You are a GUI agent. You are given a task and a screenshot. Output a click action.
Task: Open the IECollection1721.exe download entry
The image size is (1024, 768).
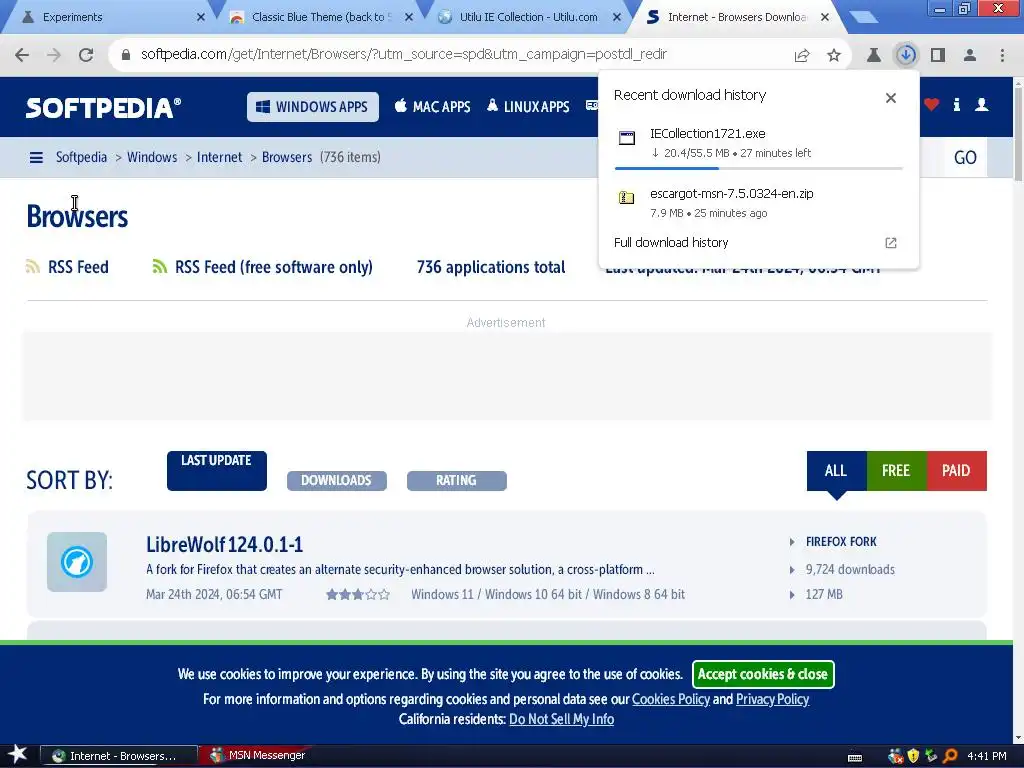pyautogui.click(x=758, y=144)
